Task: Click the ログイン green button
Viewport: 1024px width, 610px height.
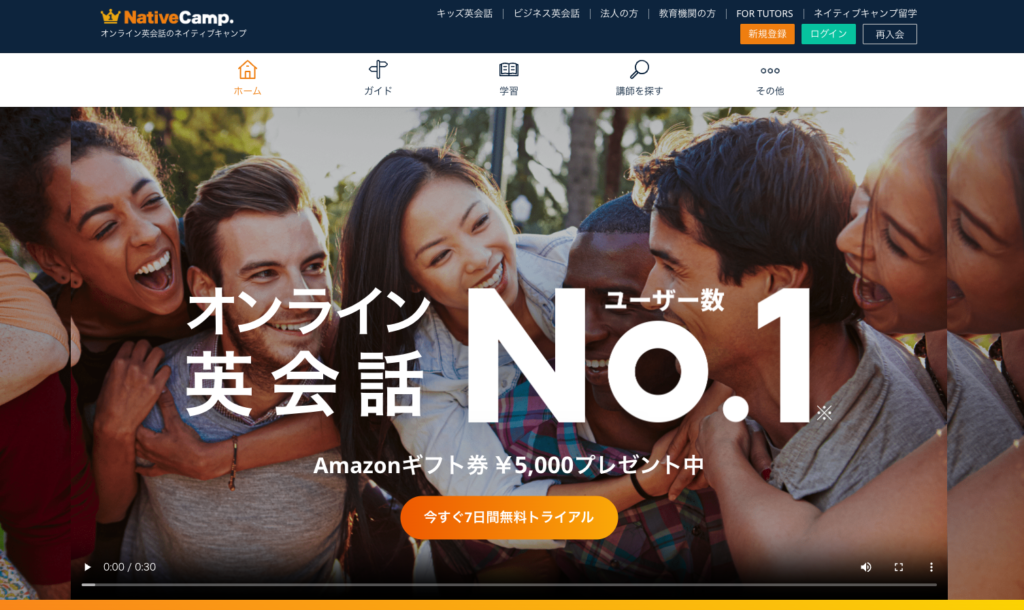Action: (829, 34)
